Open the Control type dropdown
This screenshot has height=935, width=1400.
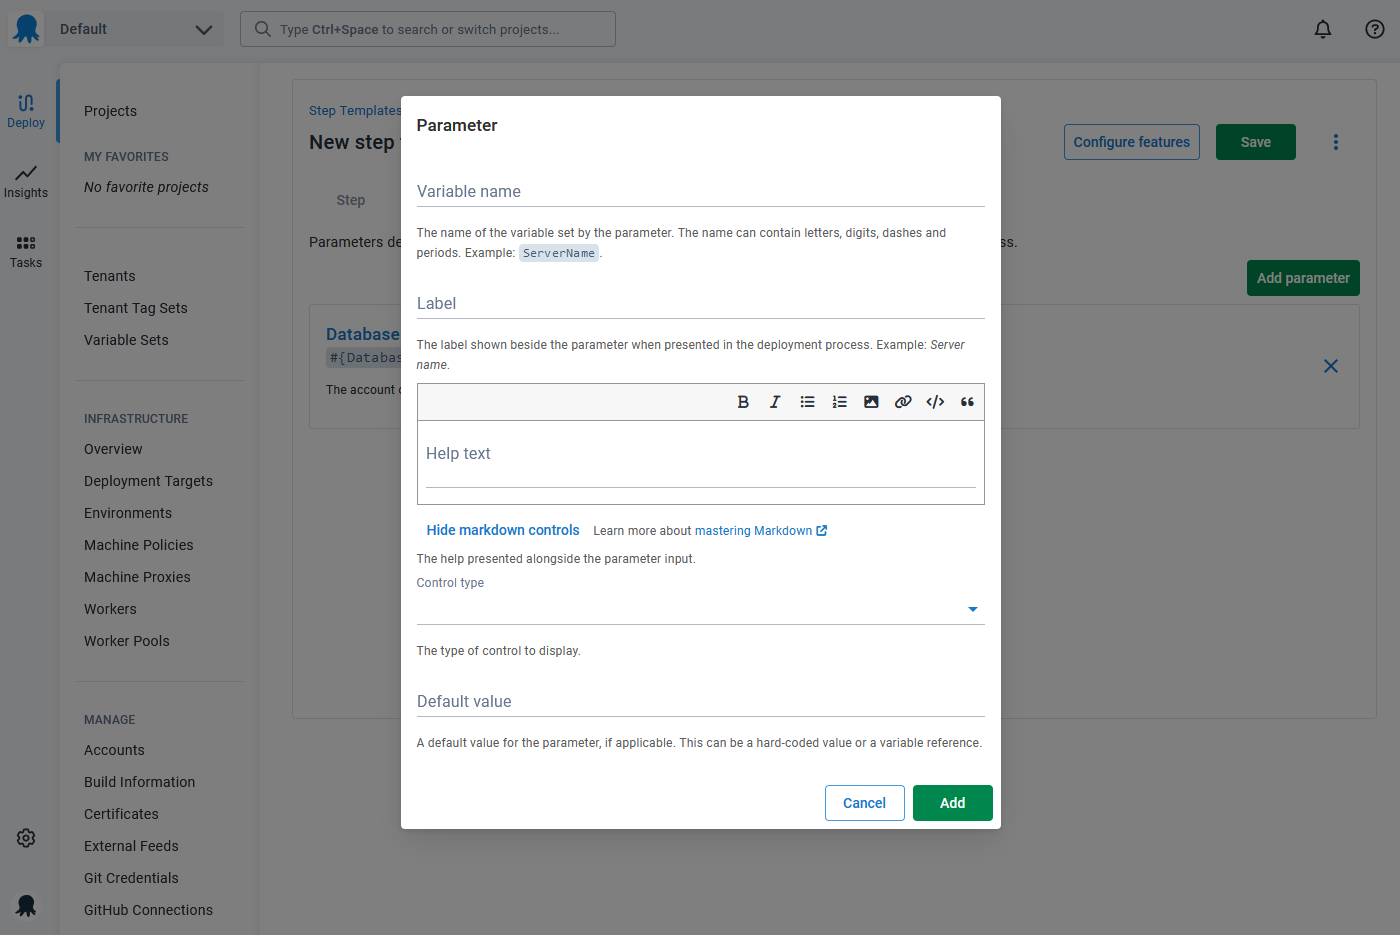tap(971, 608)
